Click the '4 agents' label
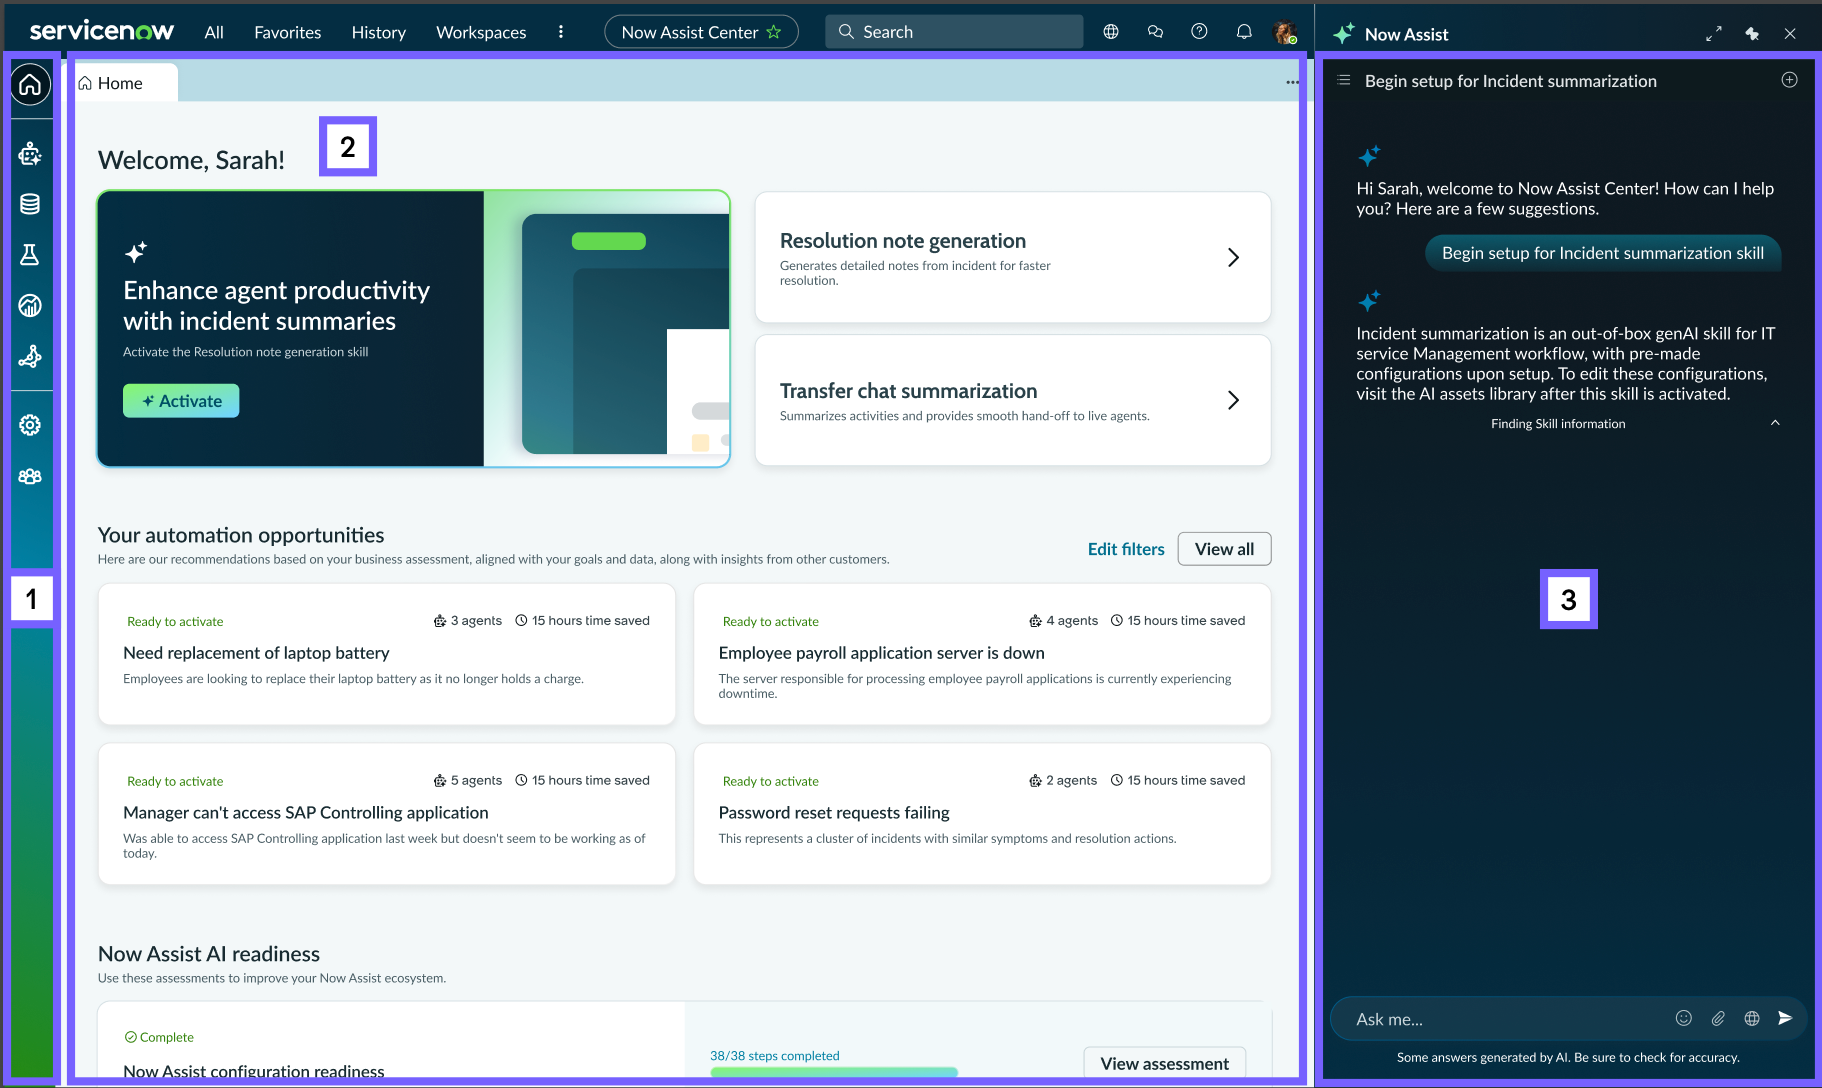Viewport: 1822px width, 1088px height. pyautogui.click(x=1064, y=621)
